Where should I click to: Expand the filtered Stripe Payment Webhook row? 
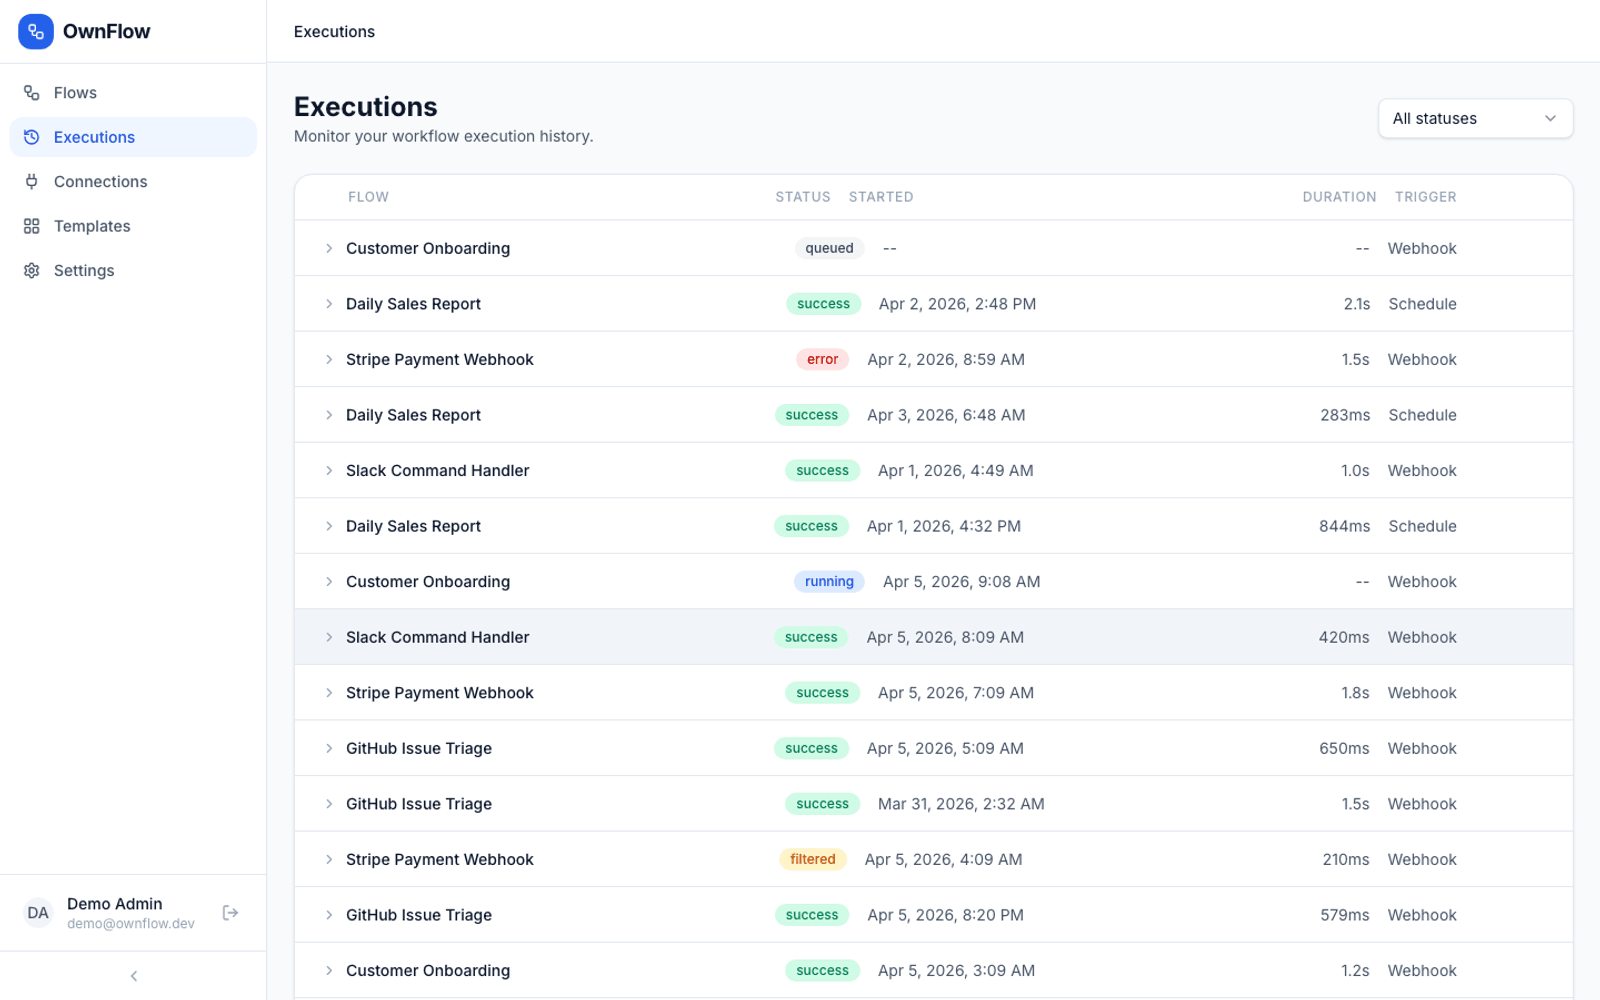tap(329, 859)
